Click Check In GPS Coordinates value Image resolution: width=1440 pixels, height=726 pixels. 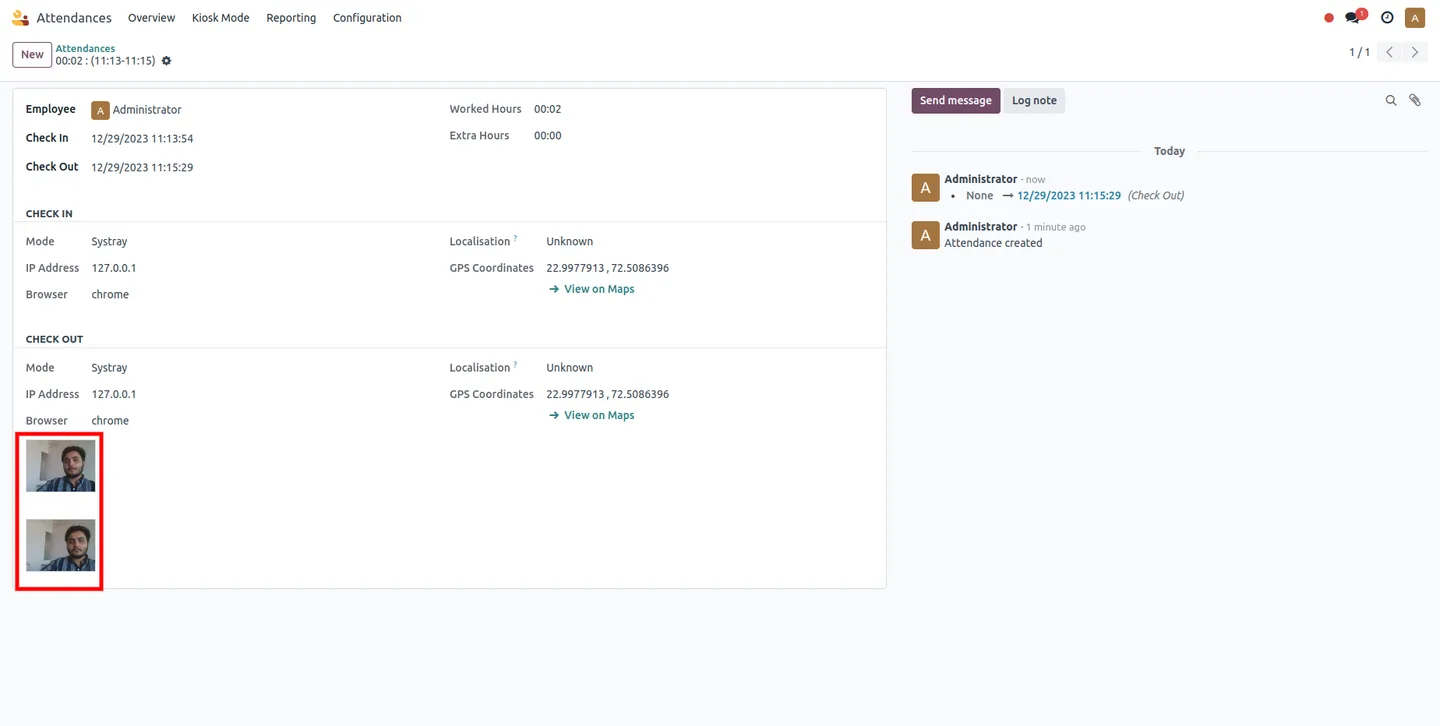(x=607, y=268)
